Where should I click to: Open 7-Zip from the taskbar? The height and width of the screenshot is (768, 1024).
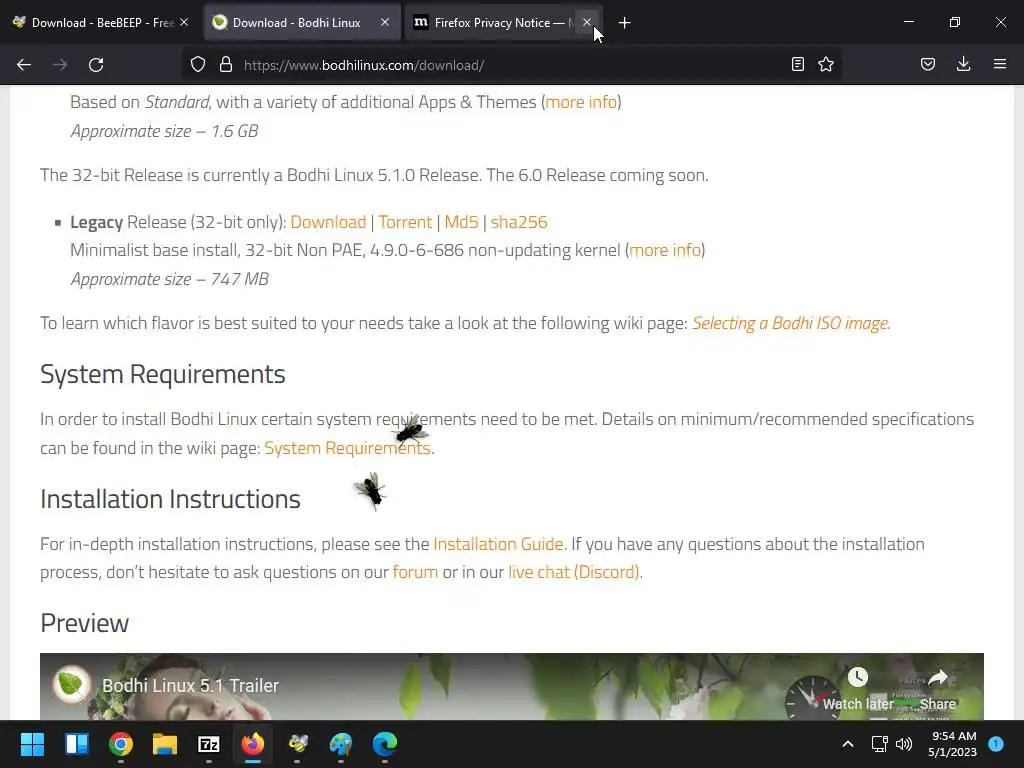[x=209, y=744]
